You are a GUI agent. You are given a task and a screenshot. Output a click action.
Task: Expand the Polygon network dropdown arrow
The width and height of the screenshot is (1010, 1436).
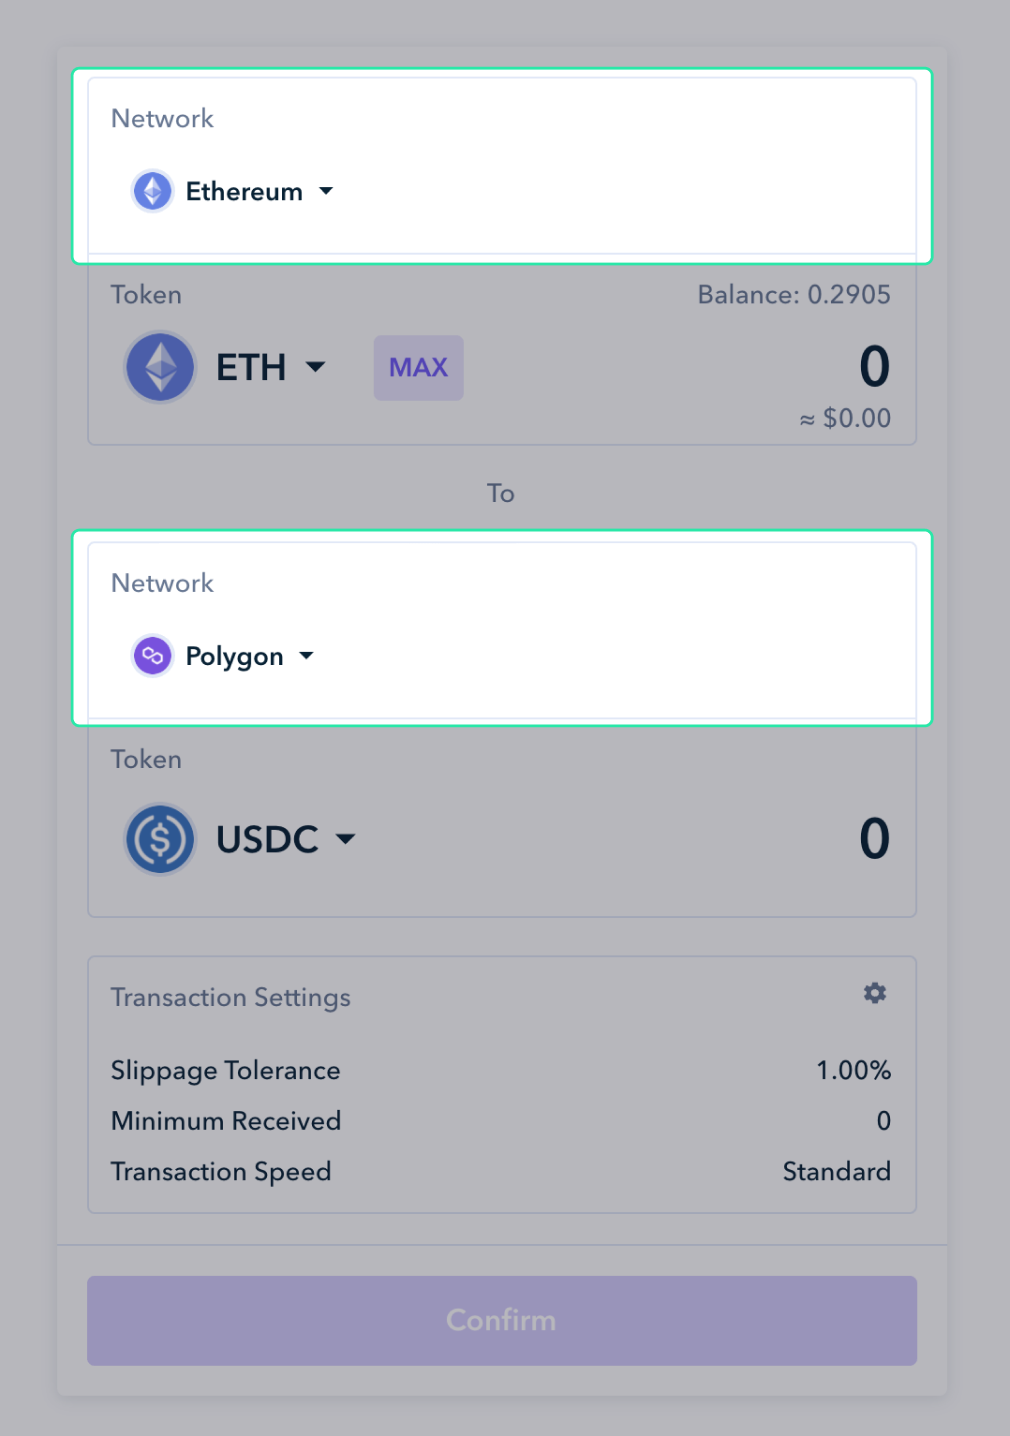[307, 656]
